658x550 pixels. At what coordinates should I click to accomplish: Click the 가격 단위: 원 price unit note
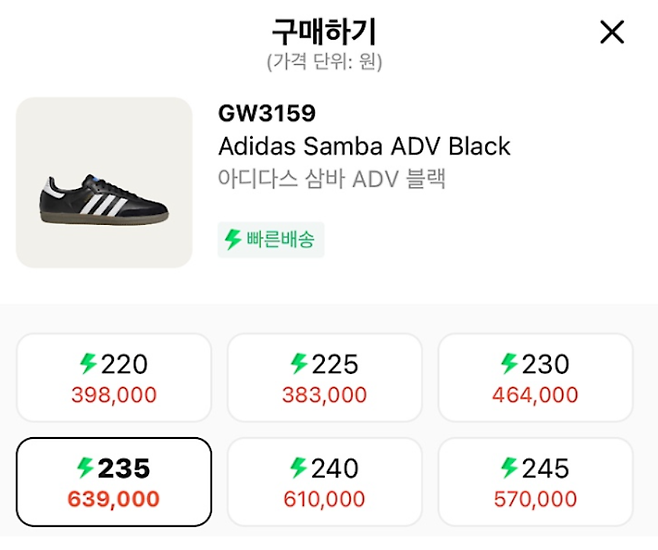point(325,62)
